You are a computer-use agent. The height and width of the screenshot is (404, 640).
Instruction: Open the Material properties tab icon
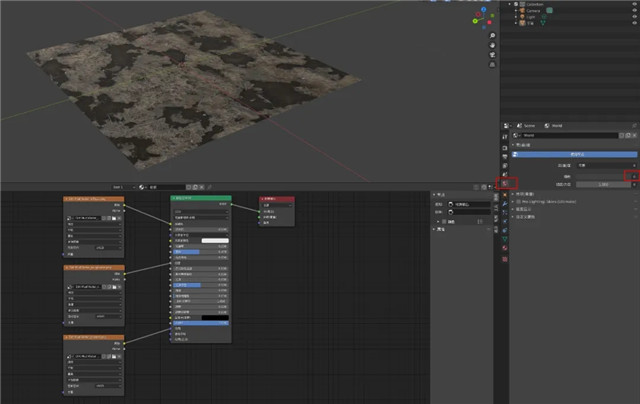pos(505,247)
